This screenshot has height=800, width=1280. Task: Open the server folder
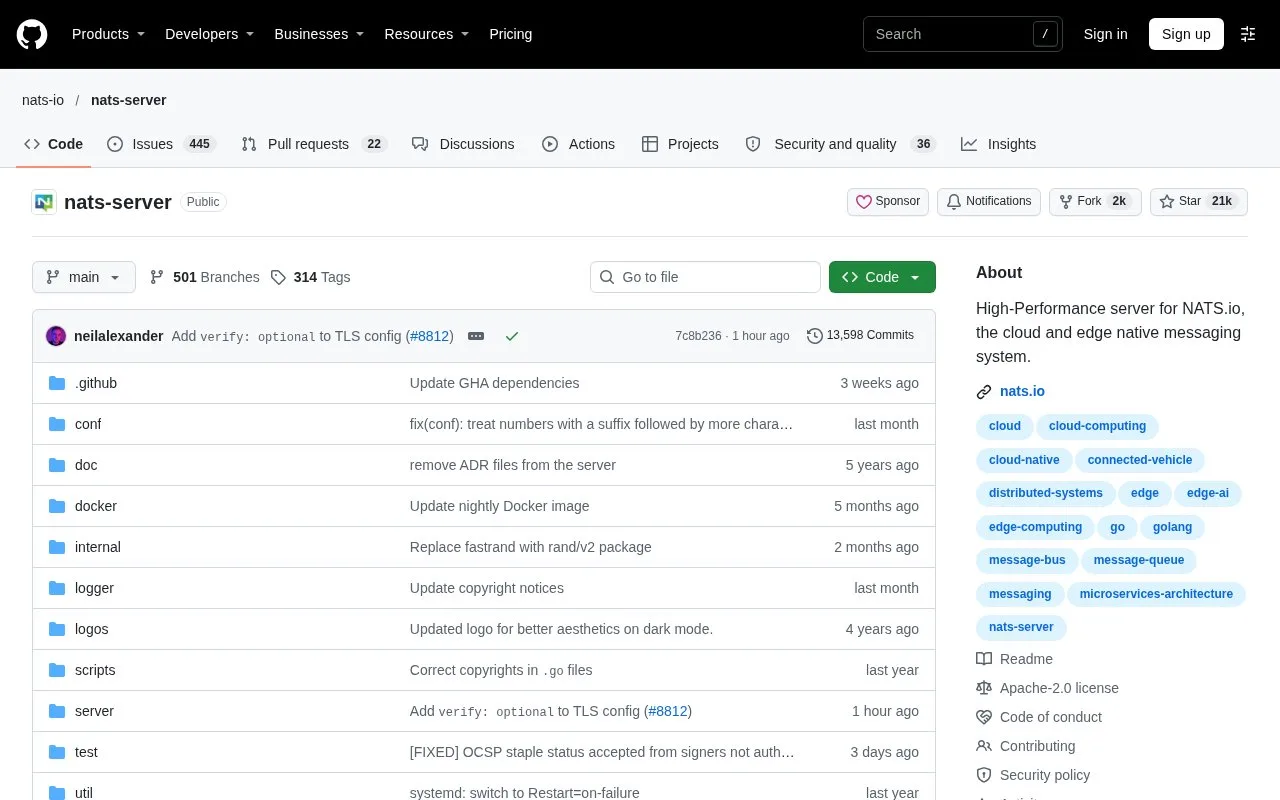click(x=94, y=711)
